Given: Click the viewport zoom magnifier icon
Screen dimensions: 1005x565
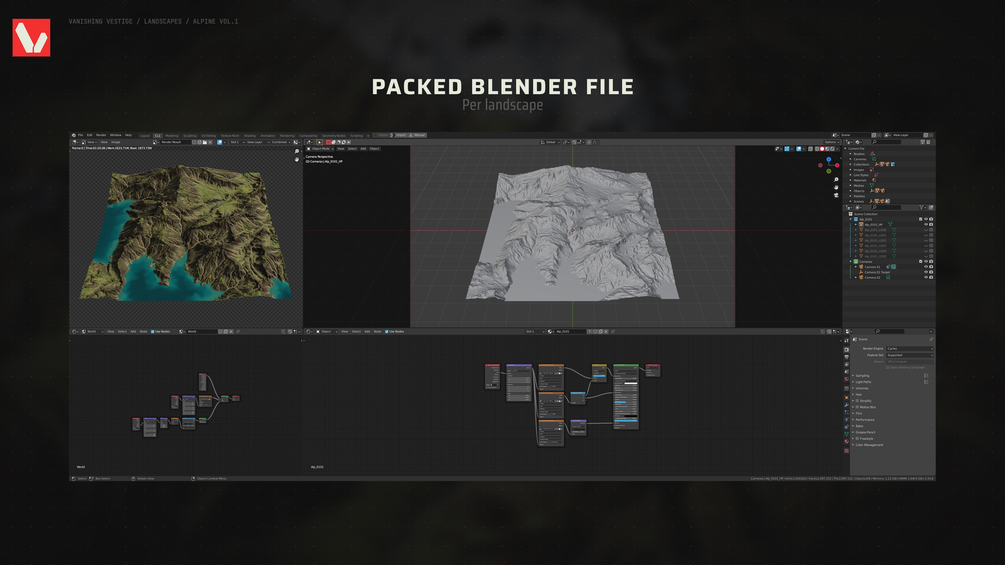Looking at the screenshot, I should [x=836, y=179].
